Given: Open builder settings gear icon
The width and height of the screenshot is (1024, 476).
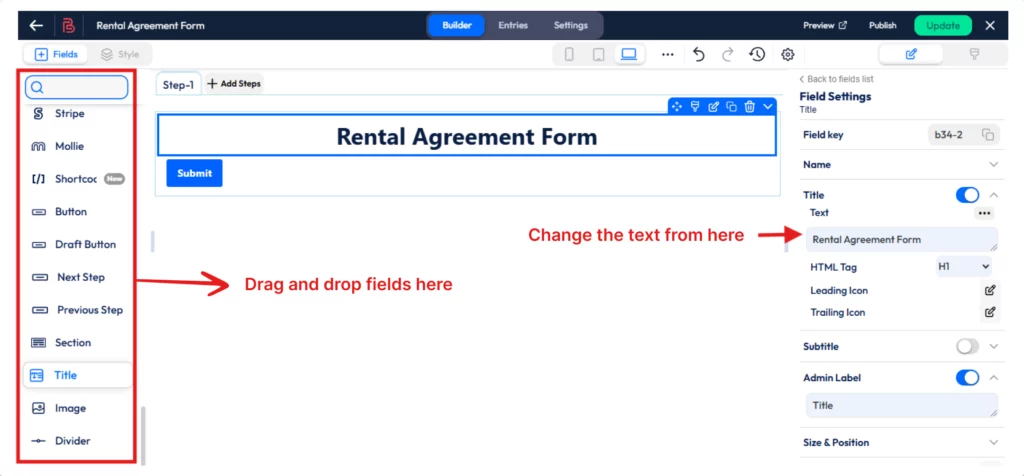Looking at the screenshot, I should tap(788, 55).
